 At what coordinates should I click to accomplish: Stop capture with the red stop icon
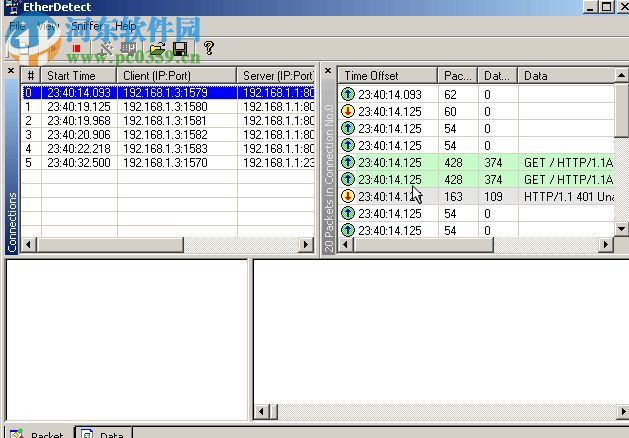click(76, 49)
